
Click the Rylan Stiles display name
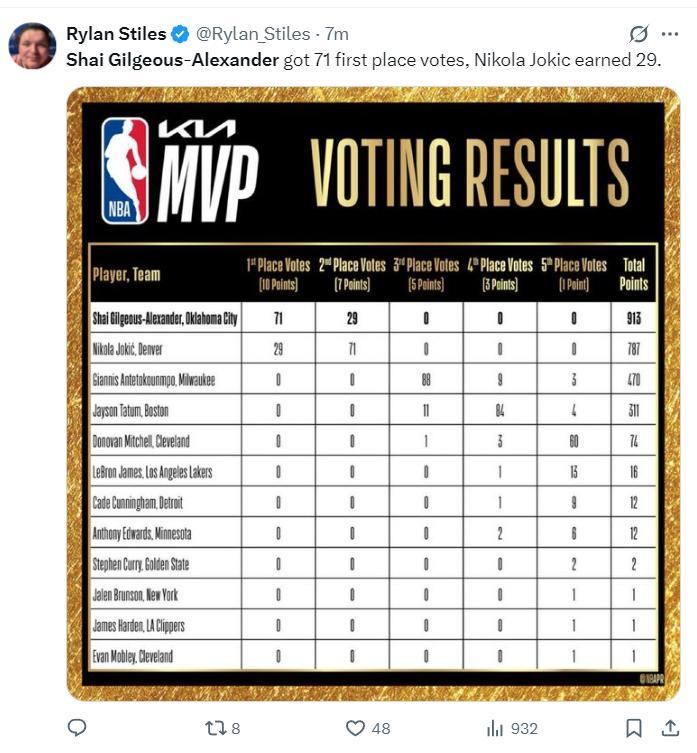(x=116, y=34)
